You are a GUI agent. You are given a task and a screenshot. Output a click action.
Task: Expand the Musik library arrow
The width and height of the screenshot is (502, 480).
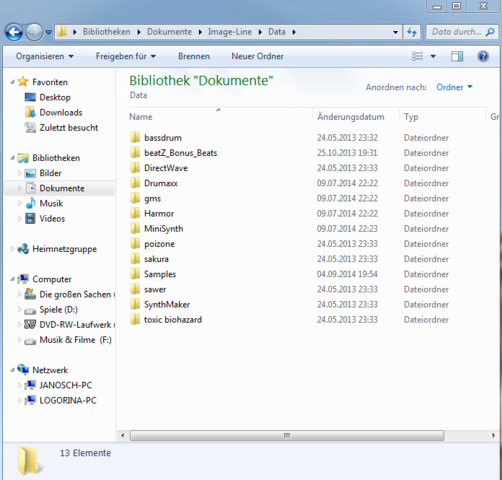pos(20,203)
